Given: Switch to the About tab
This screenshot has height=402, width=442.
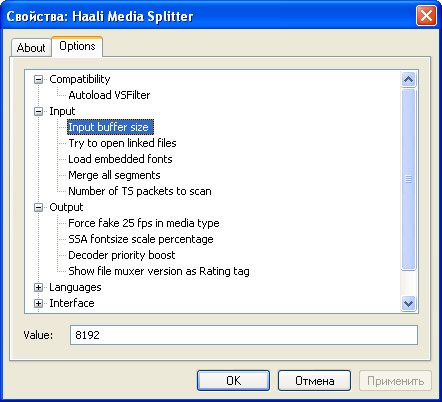Looking at the screenshot, I should coord(31,48).
